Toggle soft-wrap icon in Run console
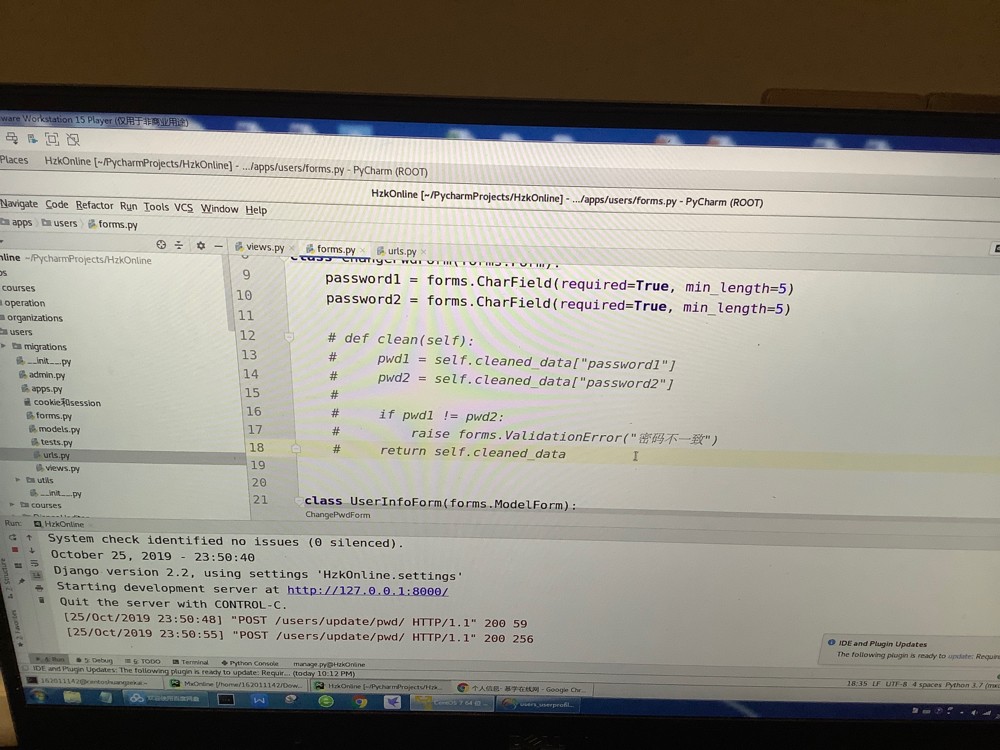1000x750 pixels. [x=34, y=563]
